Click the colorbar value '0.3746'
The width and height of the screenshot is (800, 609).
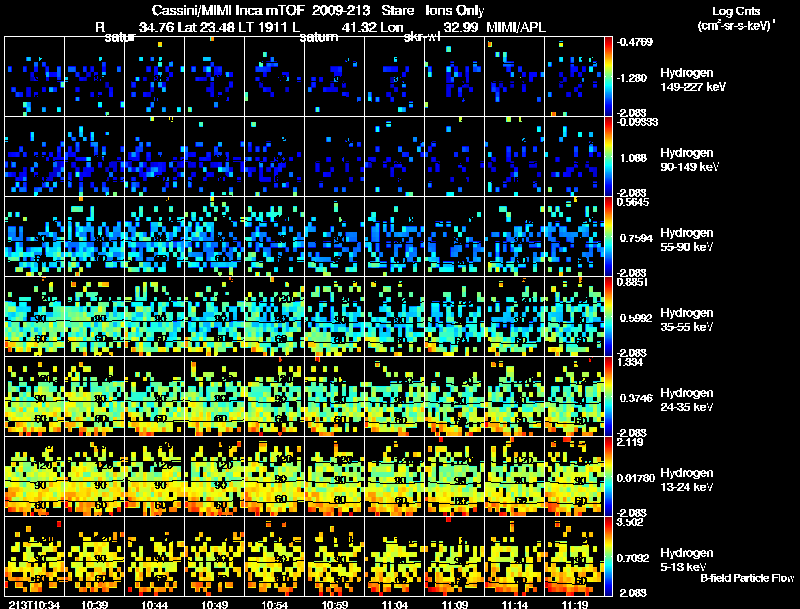coord(636,398)
